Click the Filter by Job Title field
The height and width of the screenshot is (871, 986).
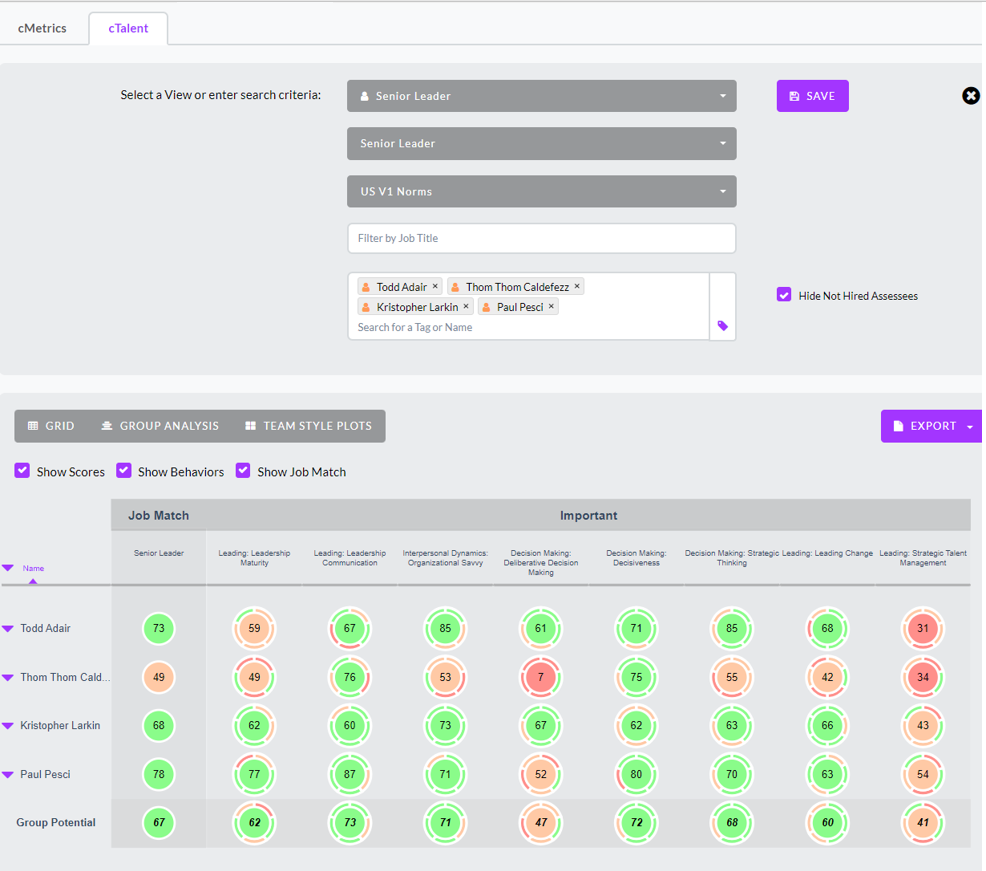coord(540,238)
